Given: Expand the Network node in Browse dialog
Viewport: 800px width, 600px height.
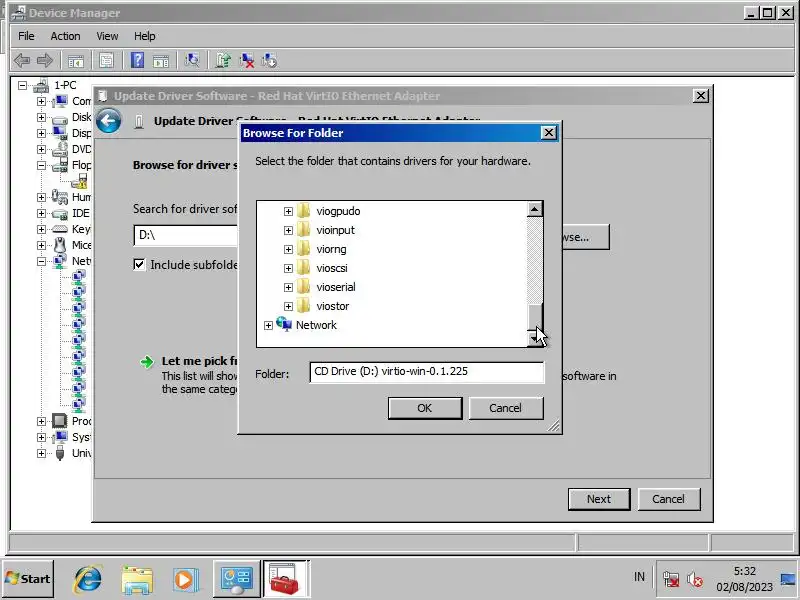Looking at the screenshot, I should tap(268, 326).
